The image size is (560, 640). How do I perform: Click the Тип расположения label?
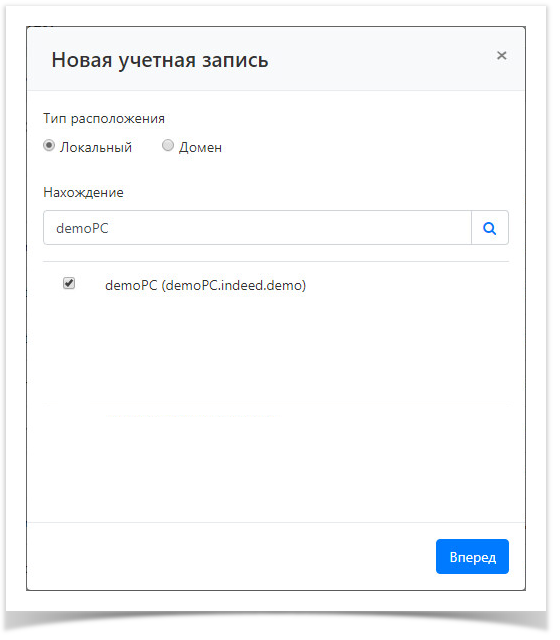click(105, 120)
